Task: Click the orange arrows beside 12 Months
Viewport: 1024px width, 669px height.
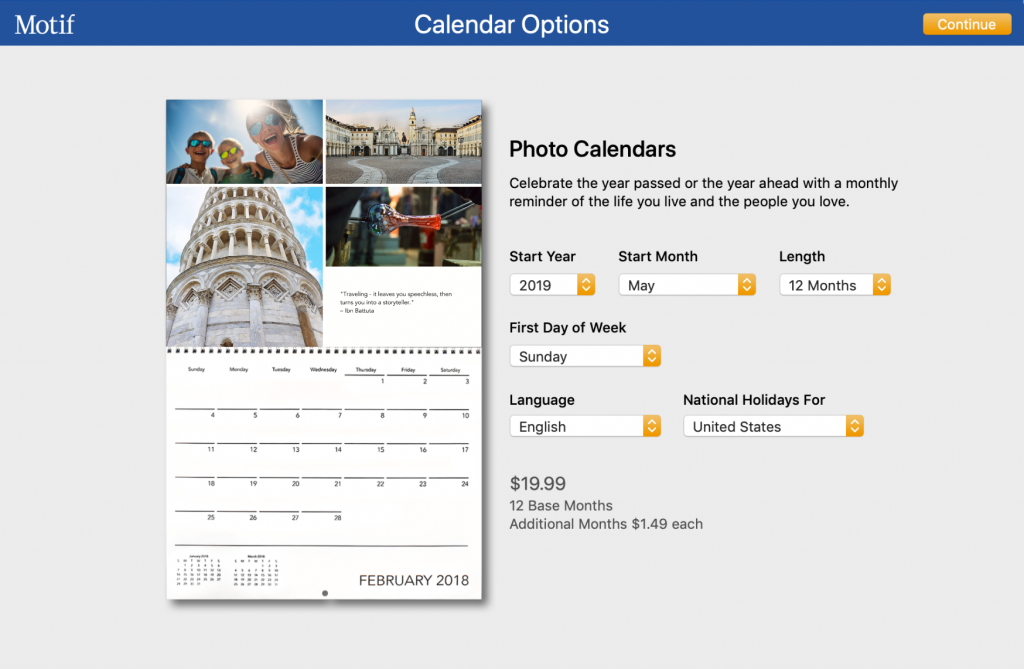Action: [882, 285]
